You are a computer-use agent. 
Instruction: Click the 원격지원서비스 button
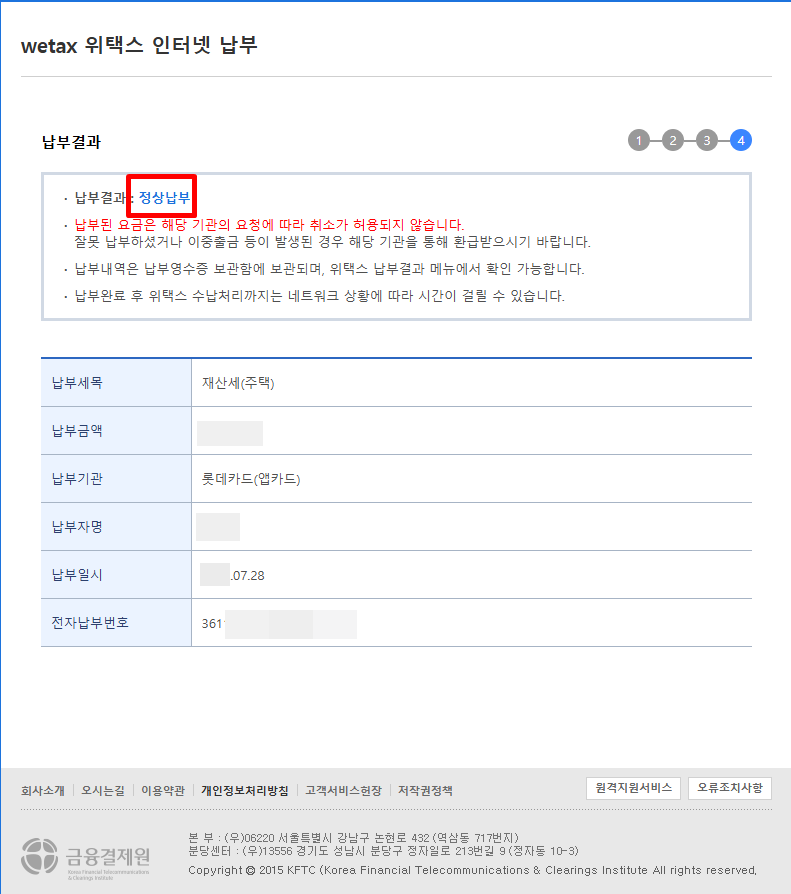[x=634, y=788]
